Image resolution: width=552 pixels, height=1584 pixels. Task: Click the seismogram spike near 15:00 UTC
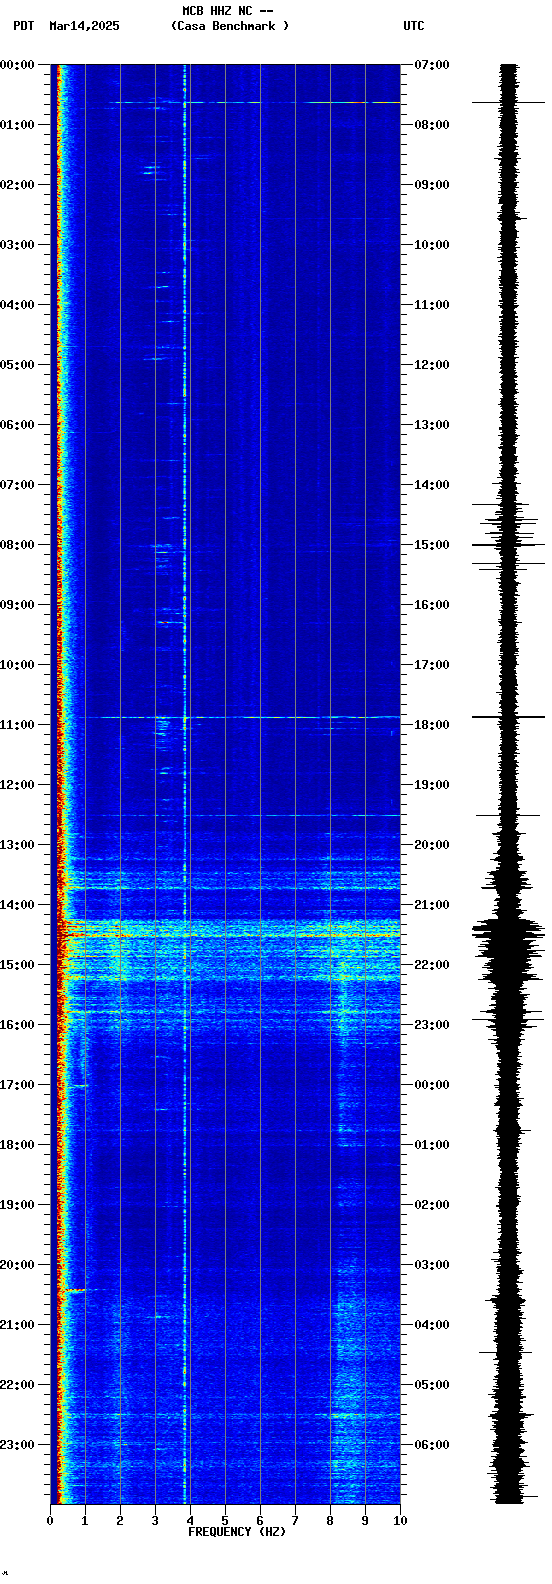tap(509, 544)
